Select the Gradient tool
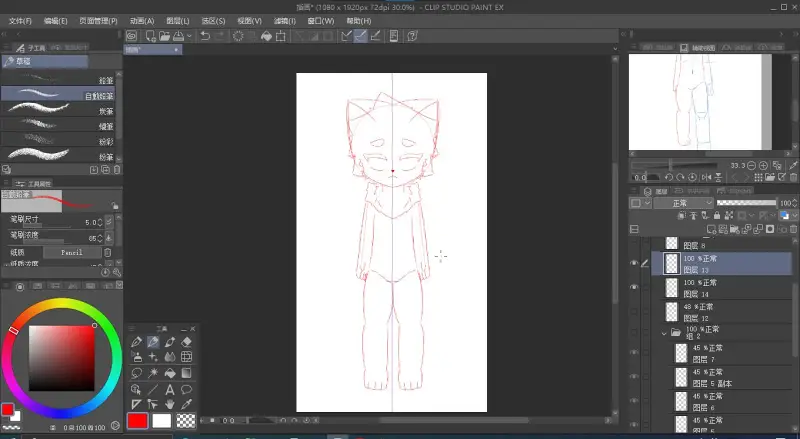This screenshot has height=439, width=800. point(186,373)
